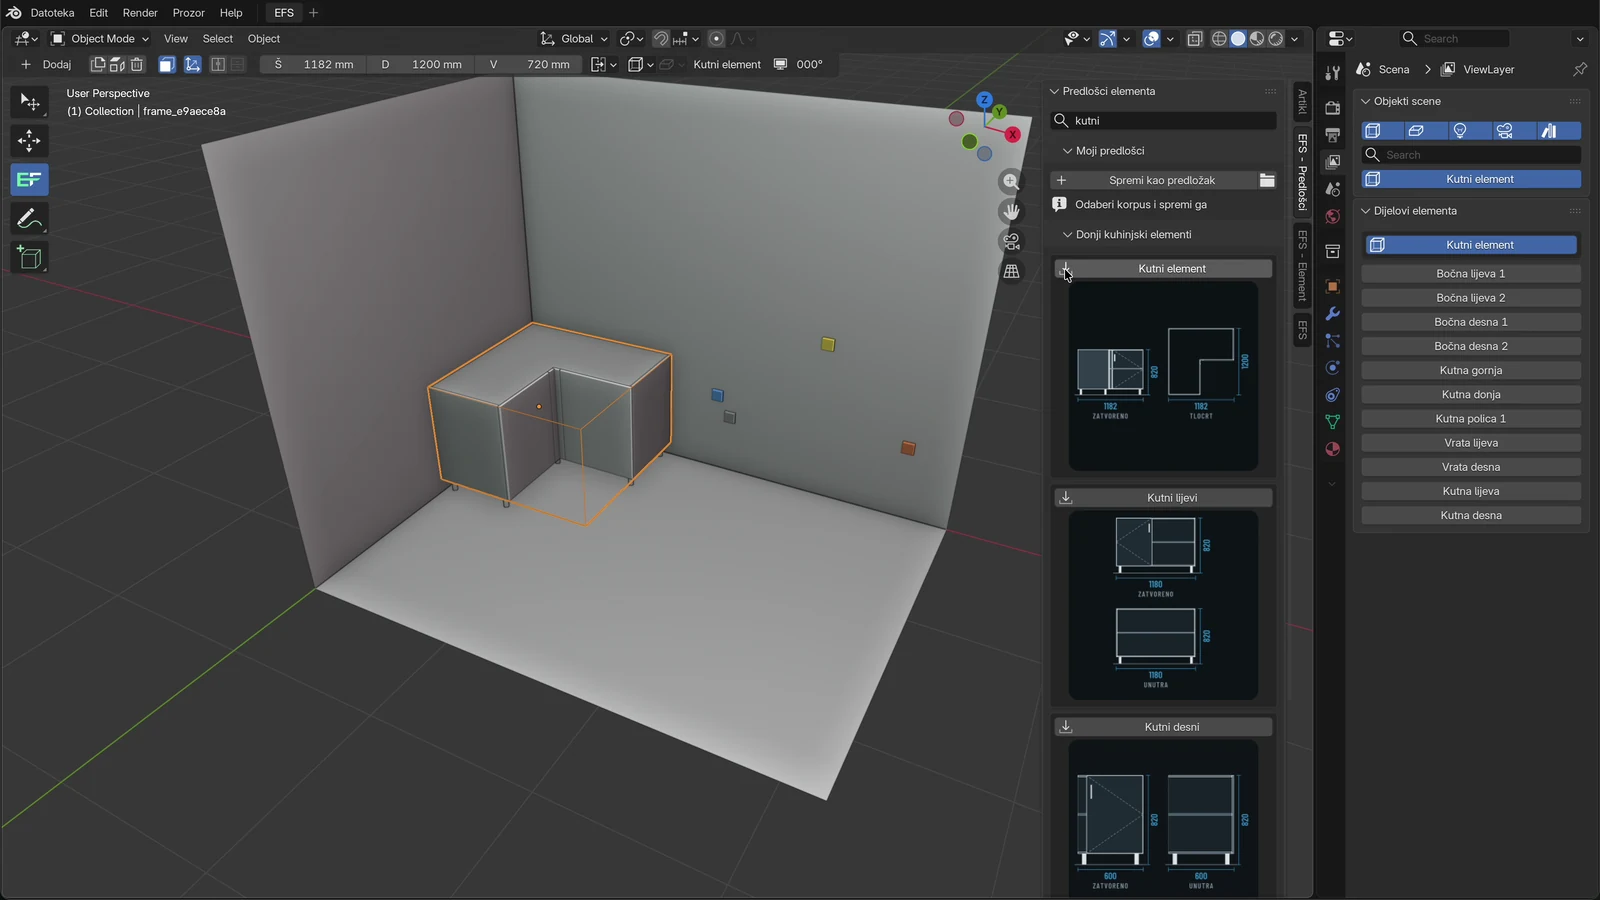This screenshot has width=1600, height=900.
Task: Collapse the Dijelovi elementa panel
Action: 1365,211
